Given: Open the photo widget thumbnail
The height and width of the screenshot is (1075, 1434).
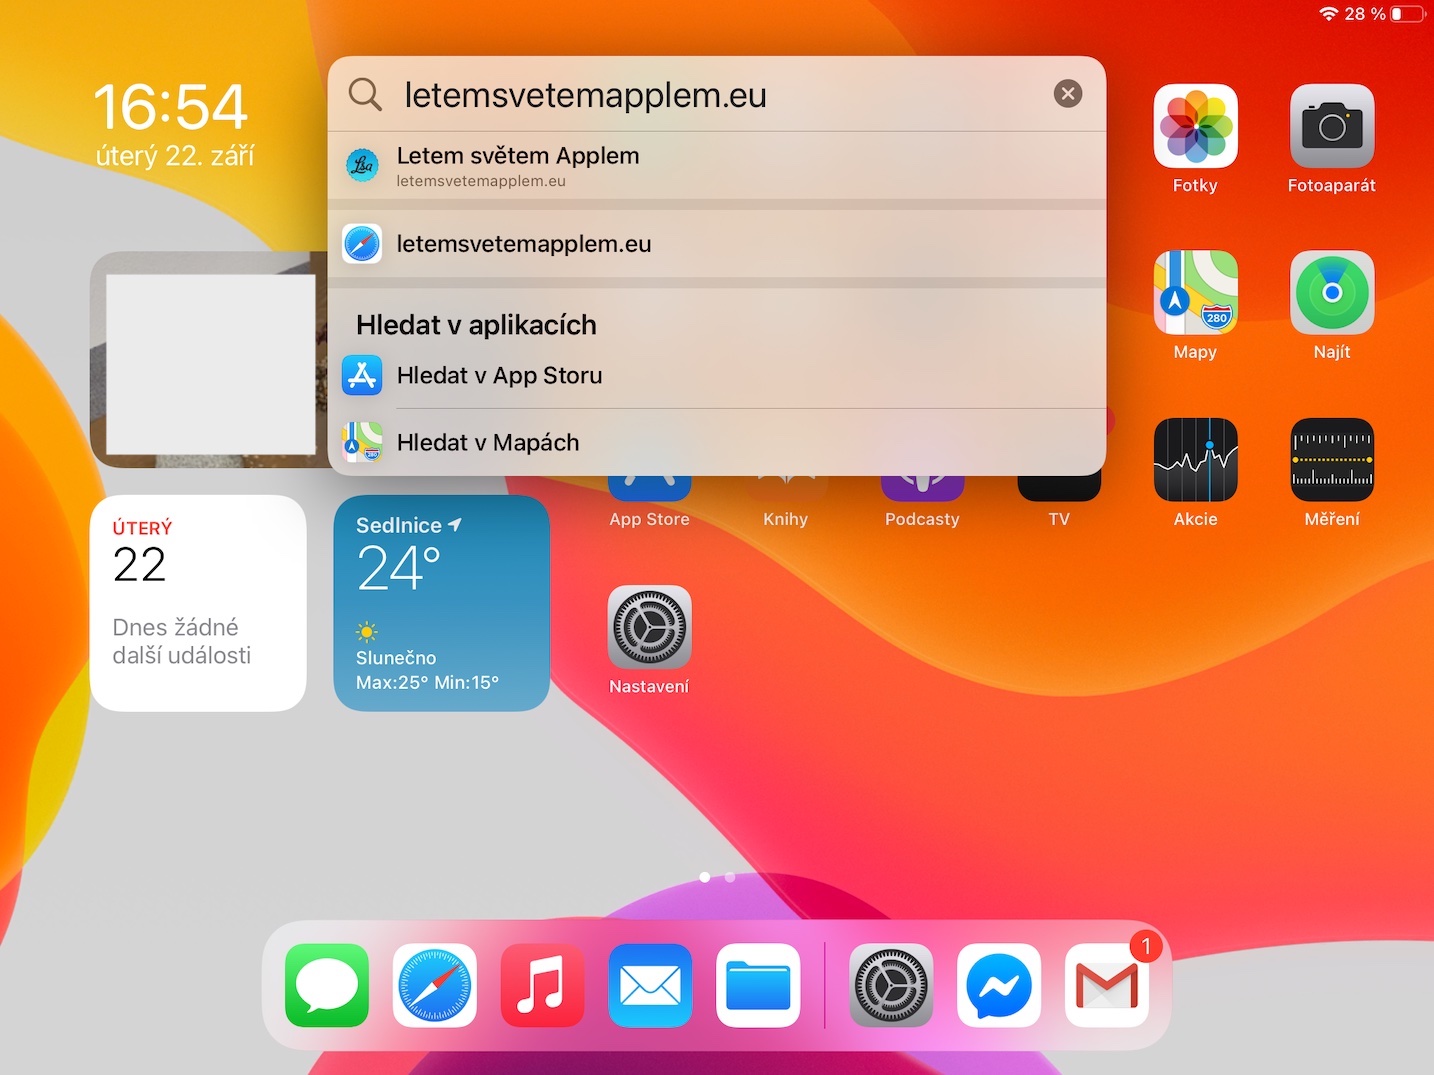Looking at the screenshot, I should 208,360.
